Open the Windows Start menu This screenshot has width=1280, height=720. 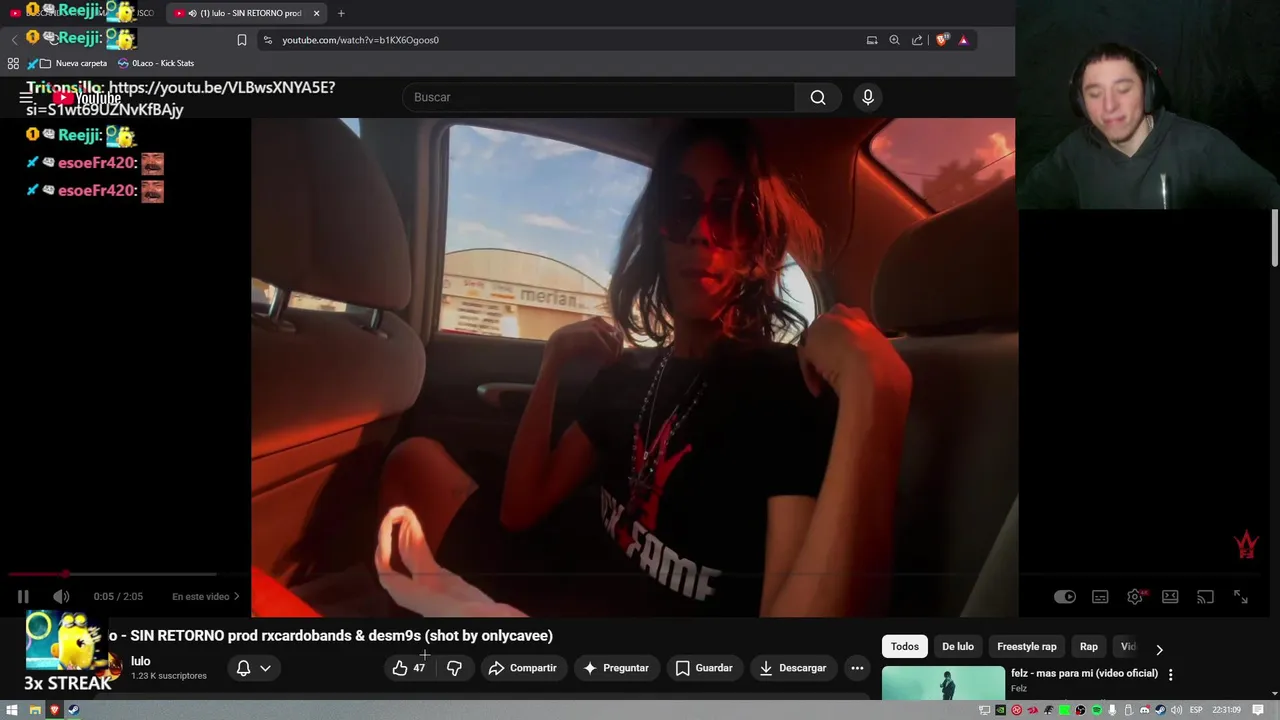(x=12, y=710)
